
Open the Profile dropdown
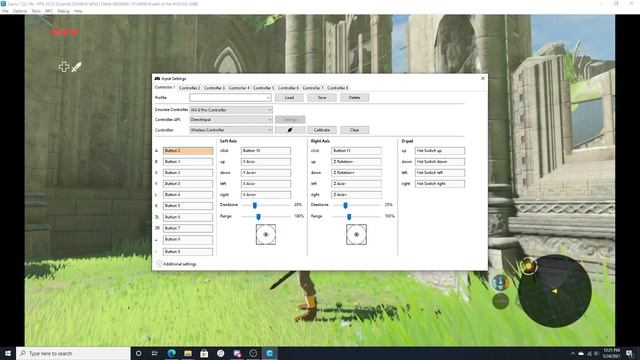click(x=230, y=98)
